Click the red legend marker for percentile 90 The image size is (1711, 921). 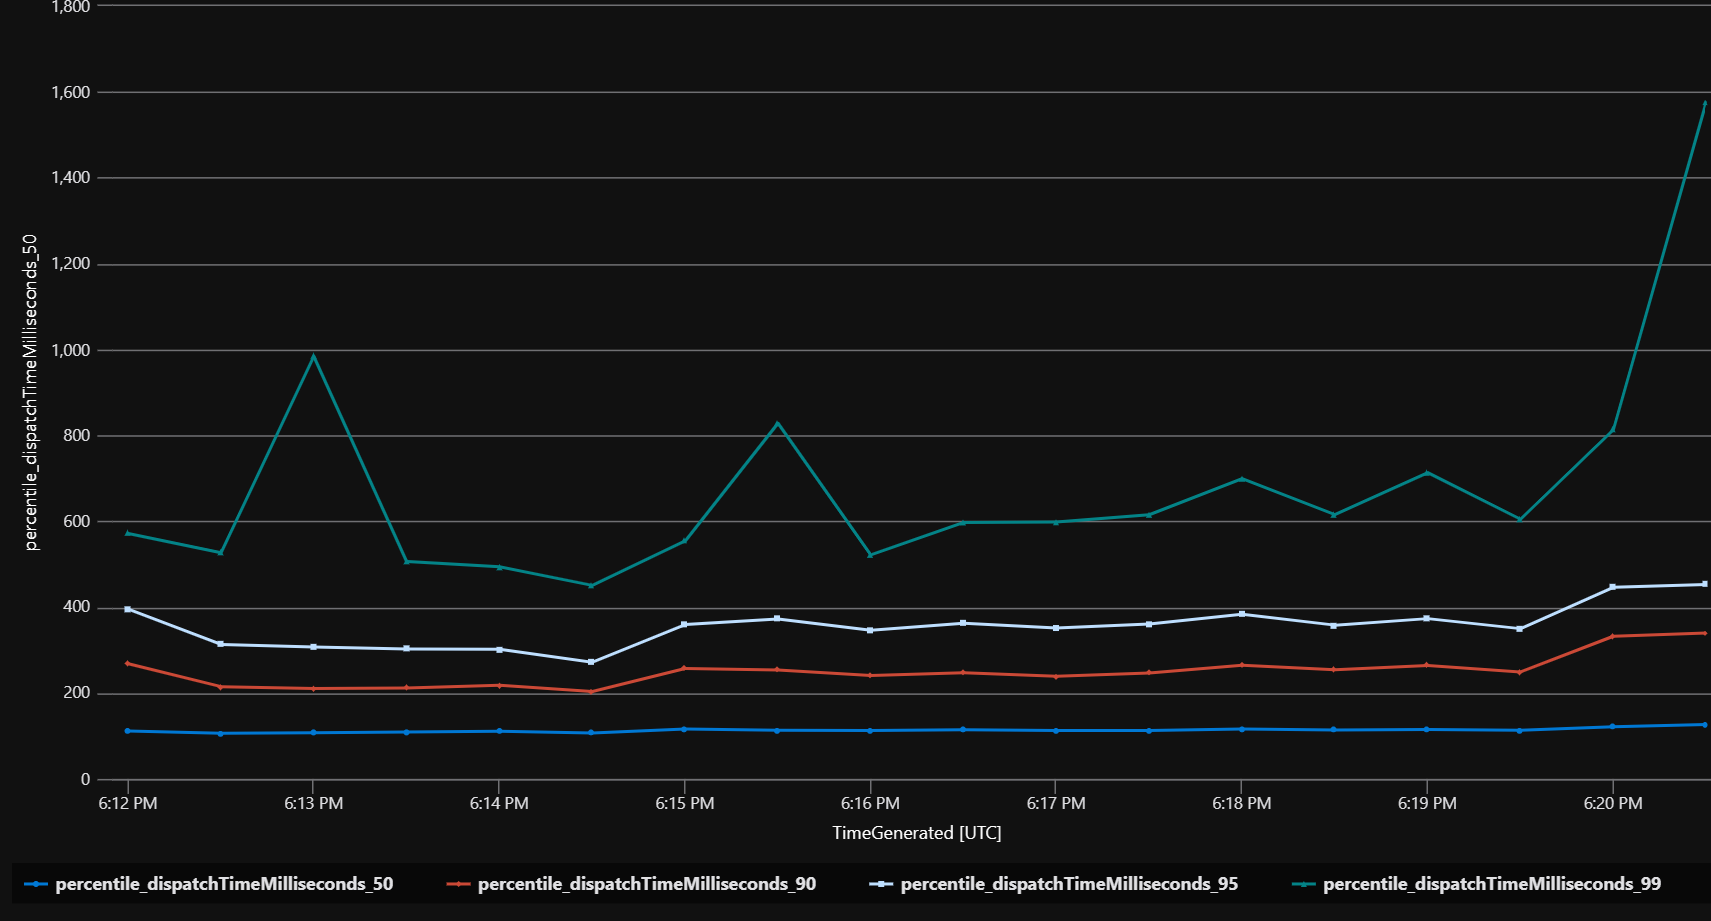click(458, 884)
